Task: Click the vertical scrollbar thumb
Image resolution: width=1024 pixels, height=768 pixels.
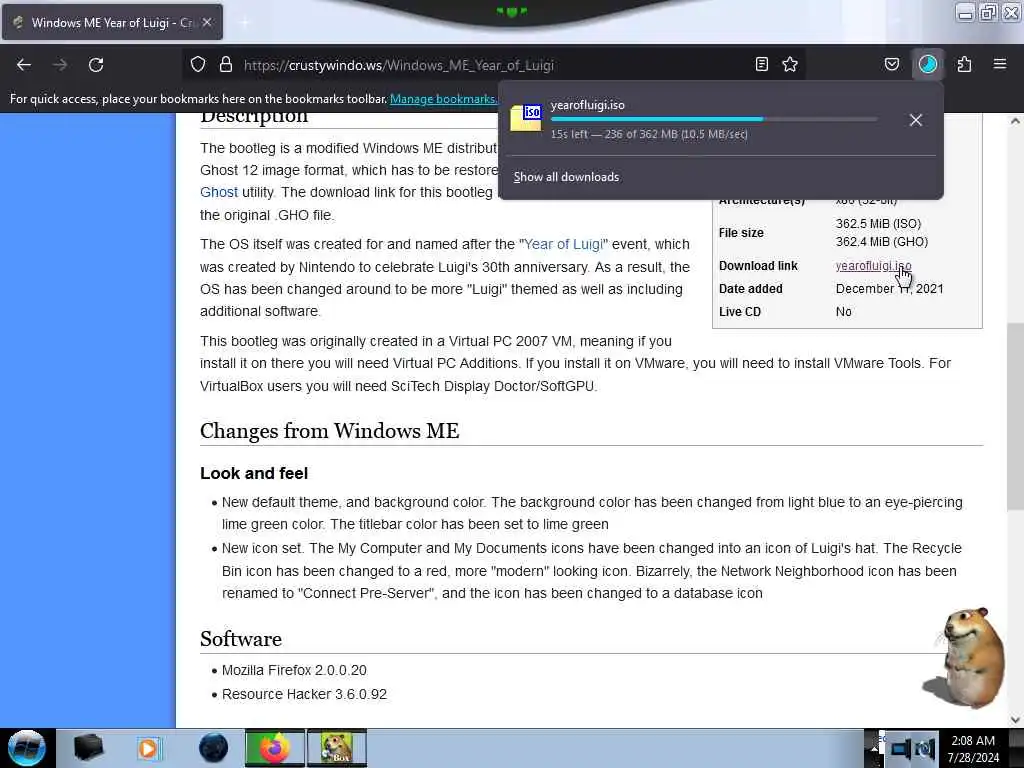Action: pyautogui.click(x=1014, y=417)
